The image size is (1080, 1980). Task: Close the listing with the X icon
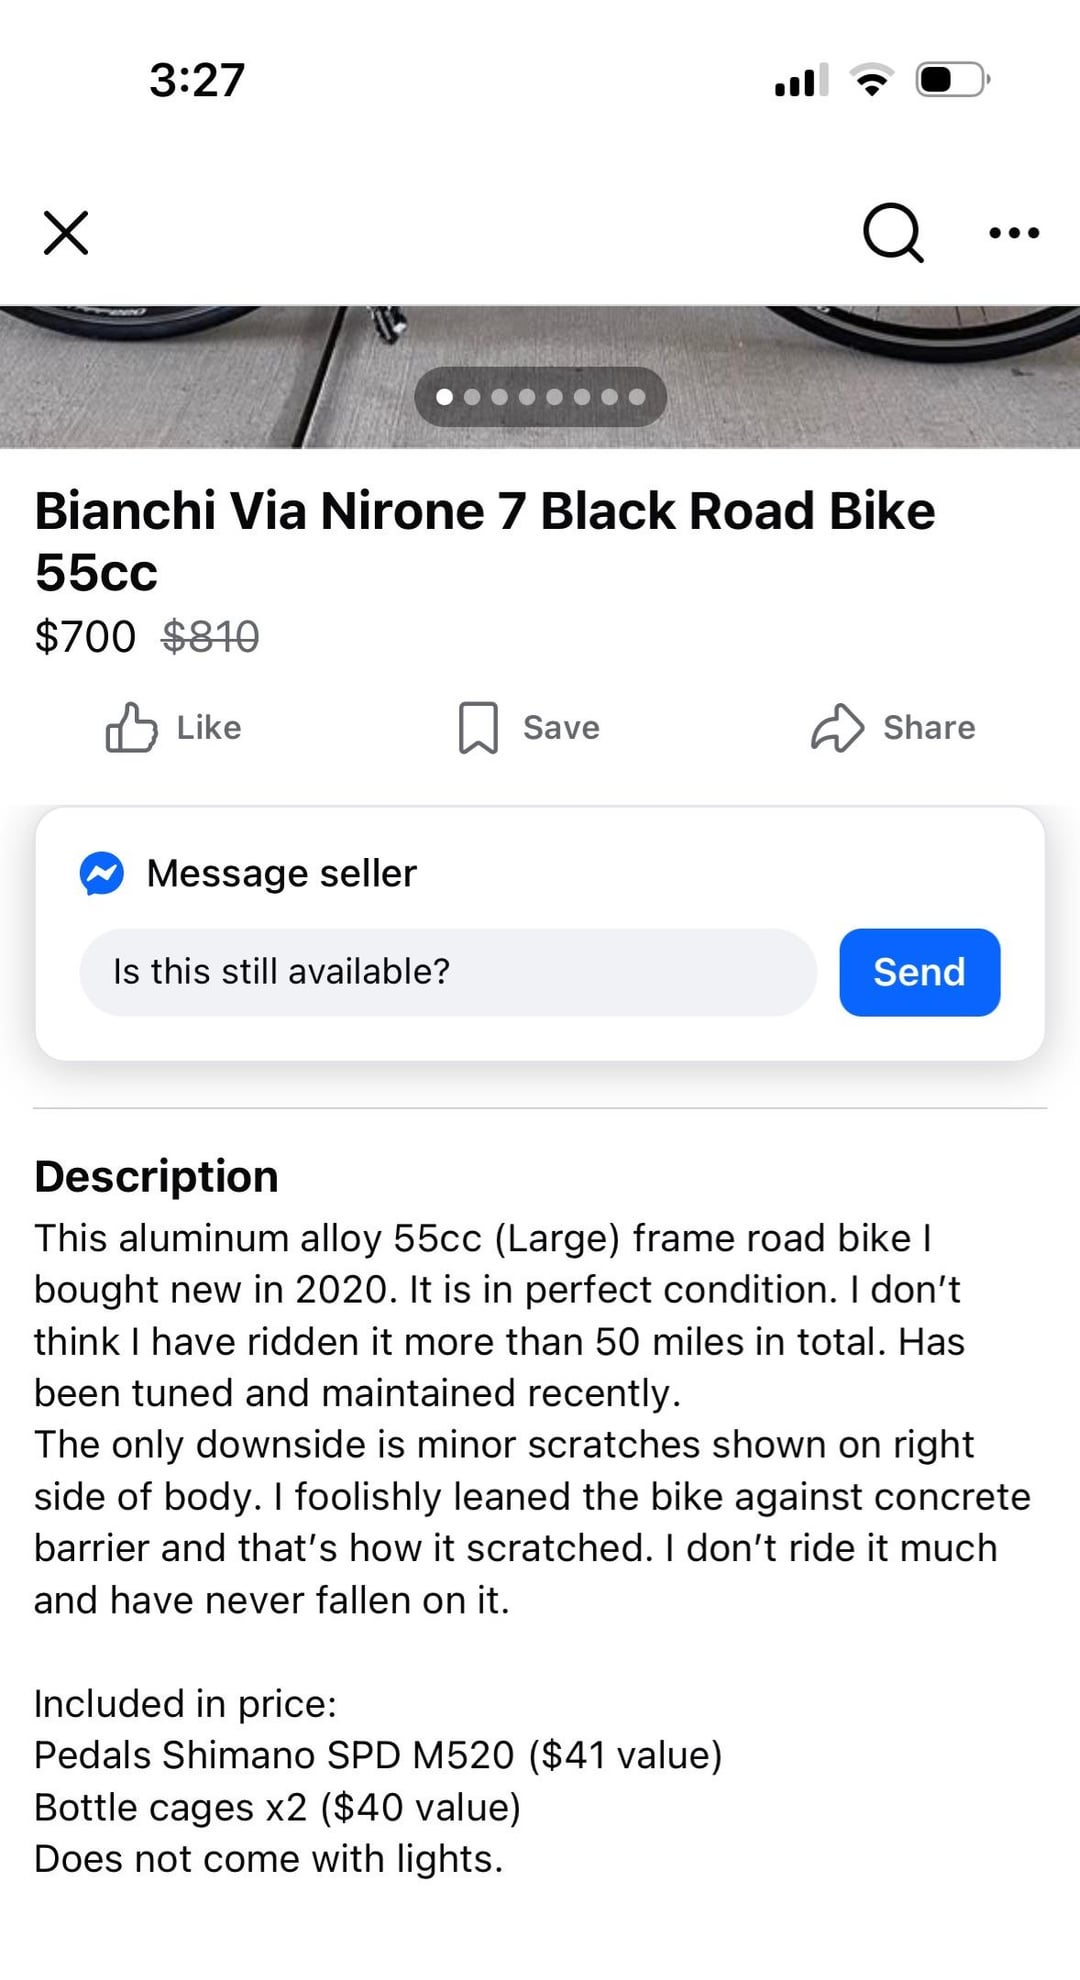66,233
